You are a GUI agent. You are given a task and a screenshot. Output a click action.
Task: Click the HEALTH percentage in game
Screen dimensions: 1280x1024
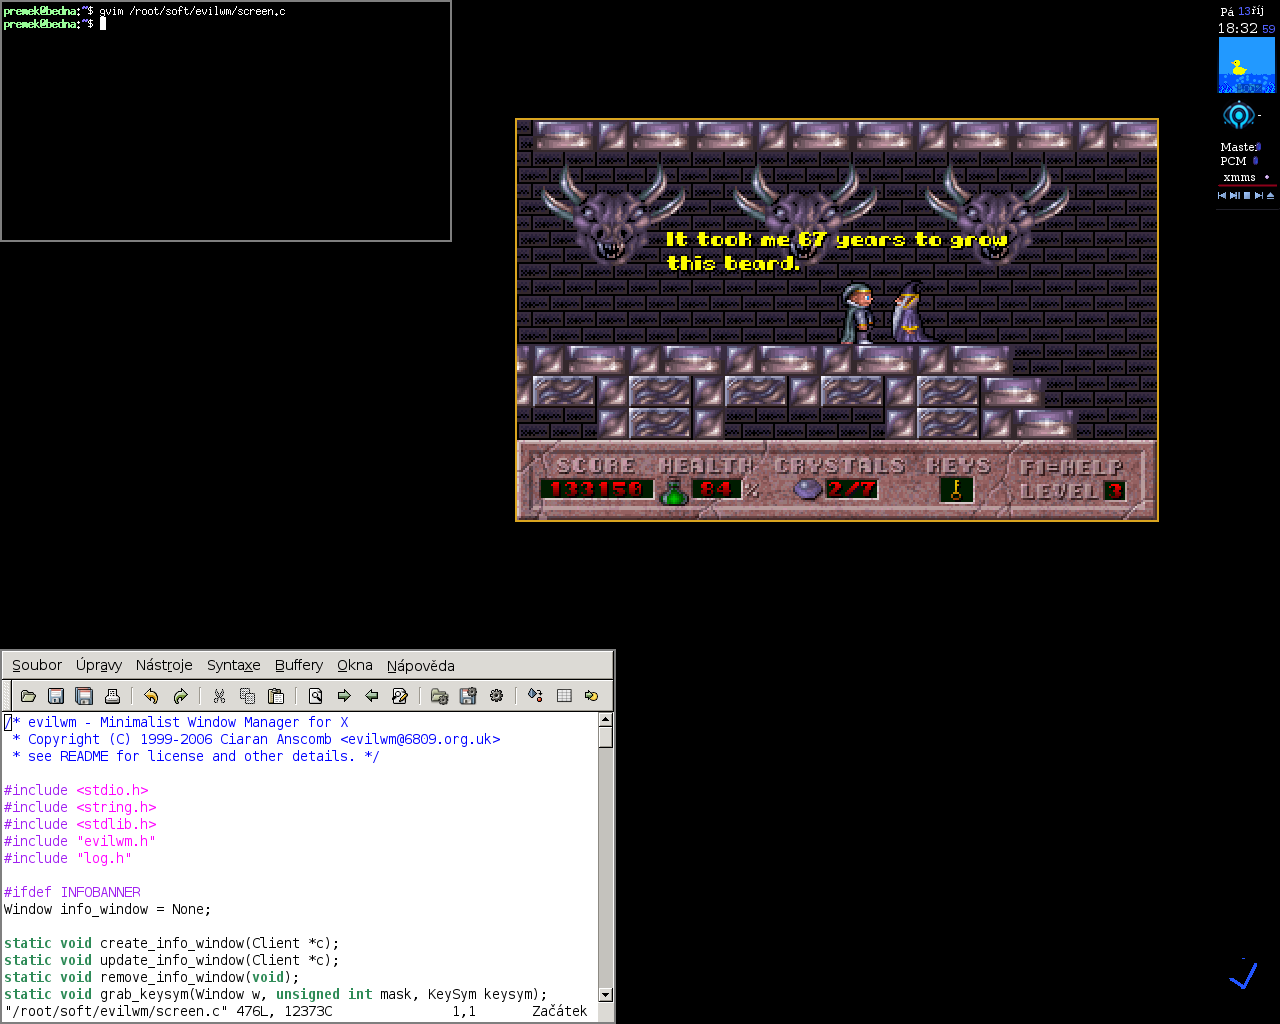716,489
